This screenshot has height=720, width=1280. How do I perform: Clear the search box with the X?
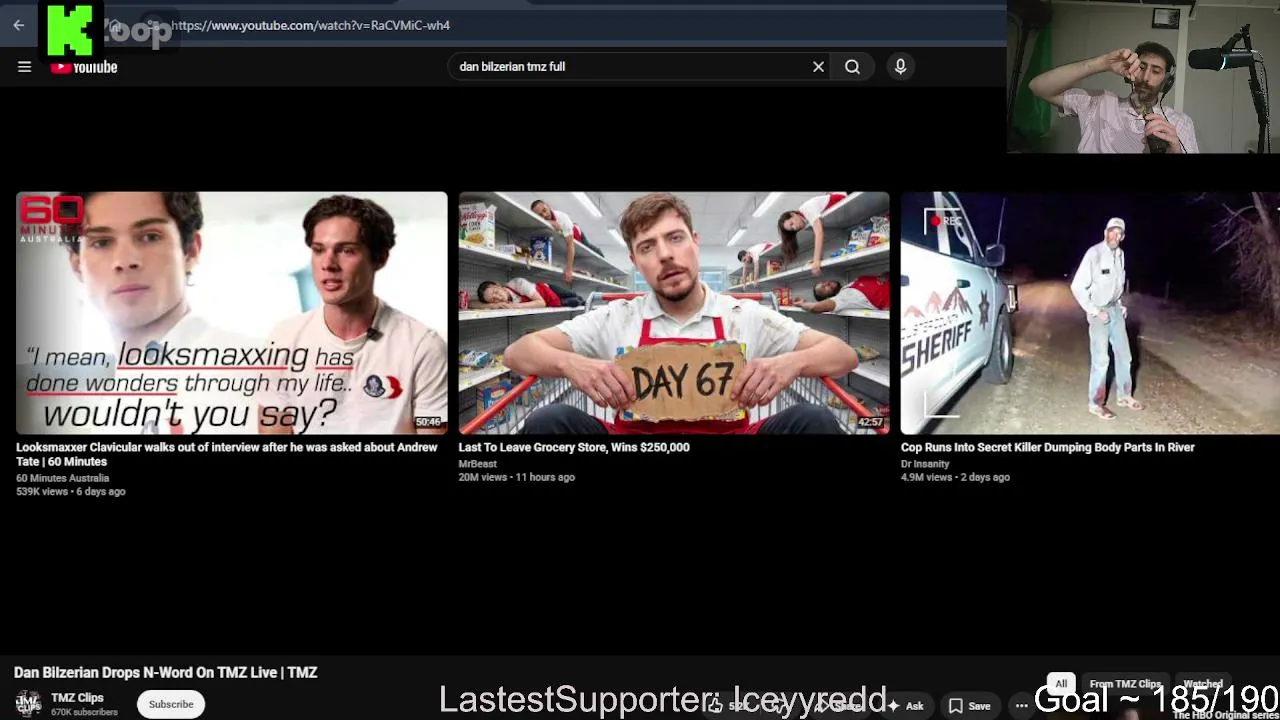[818, 67]
